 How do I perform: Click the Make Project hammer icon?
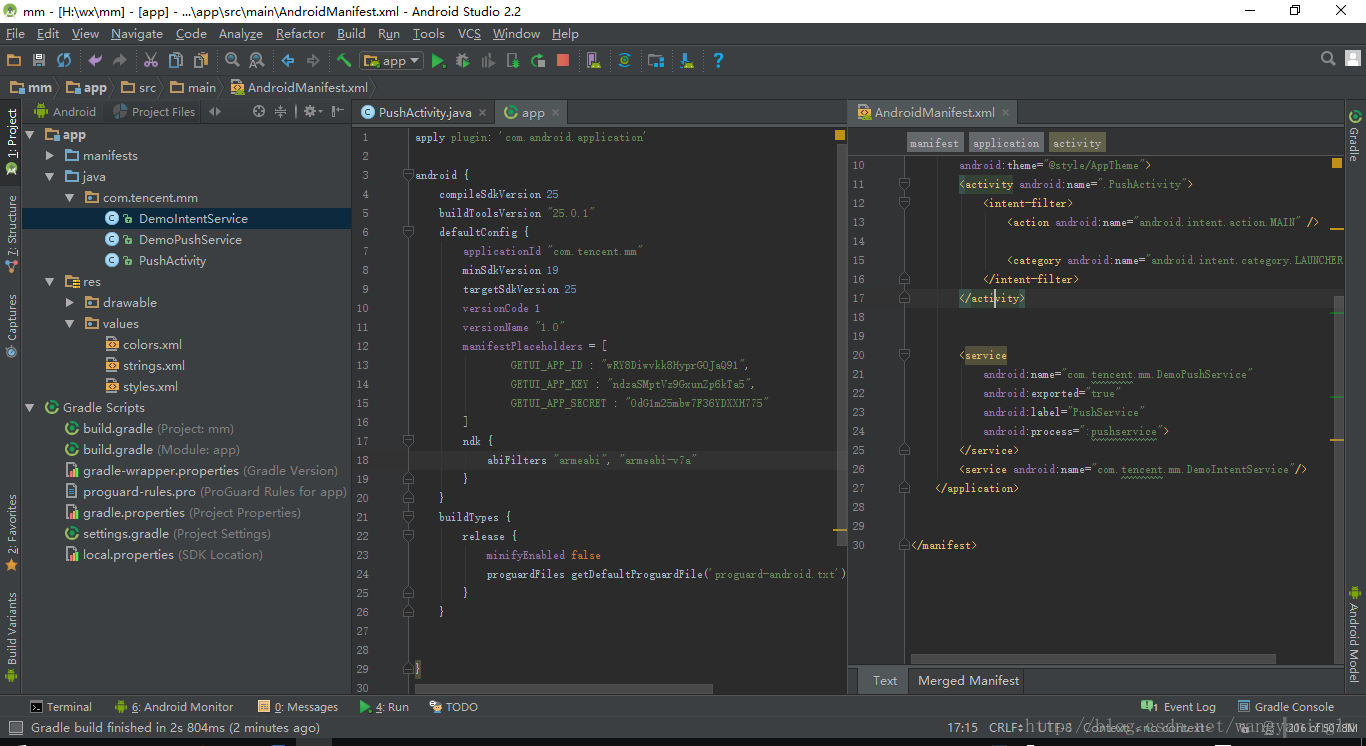(344, 60)
